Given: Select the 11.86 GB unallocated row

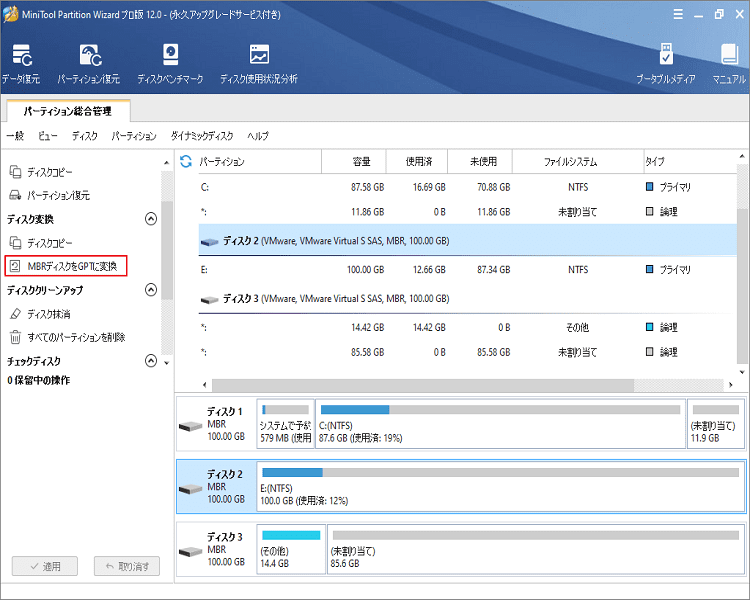Looking at the screenshot, I should click(467, 211).
